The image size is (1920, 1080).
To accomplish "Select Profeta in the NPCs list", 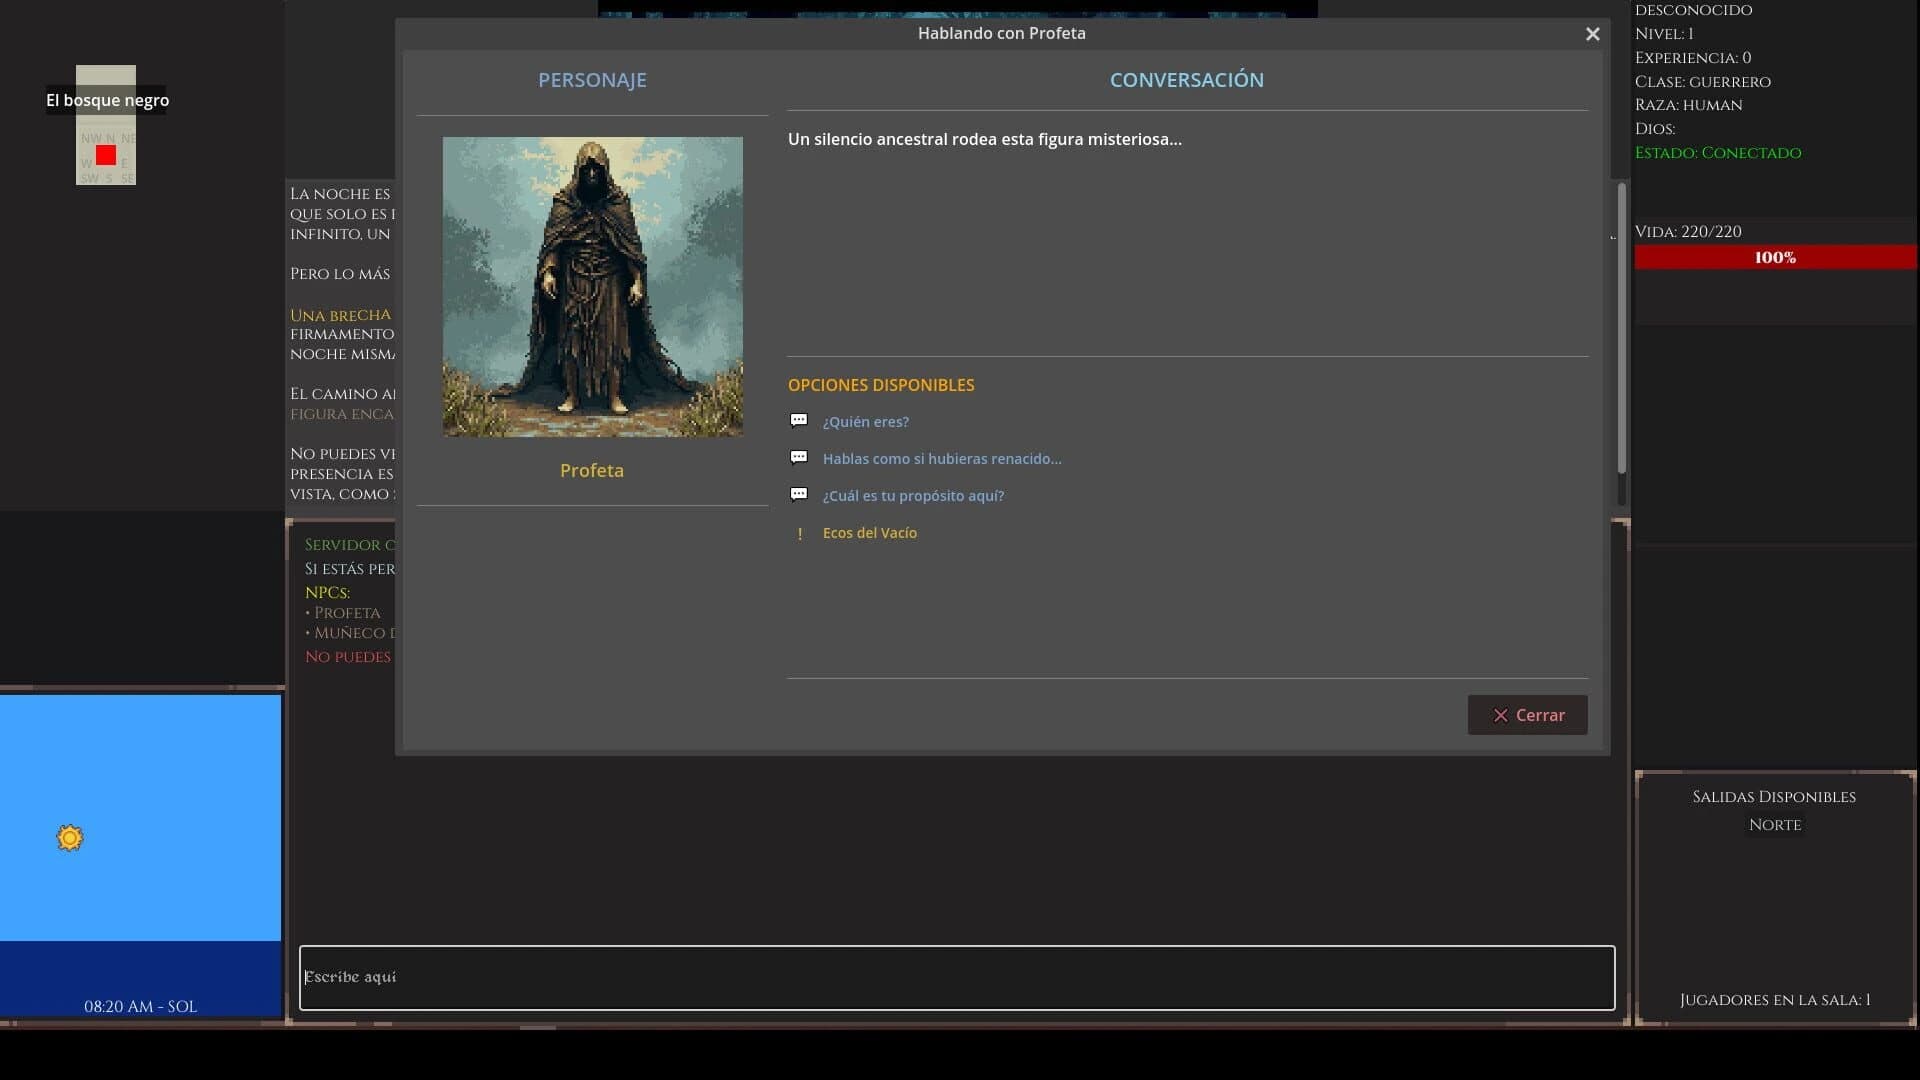I will 347,611.
